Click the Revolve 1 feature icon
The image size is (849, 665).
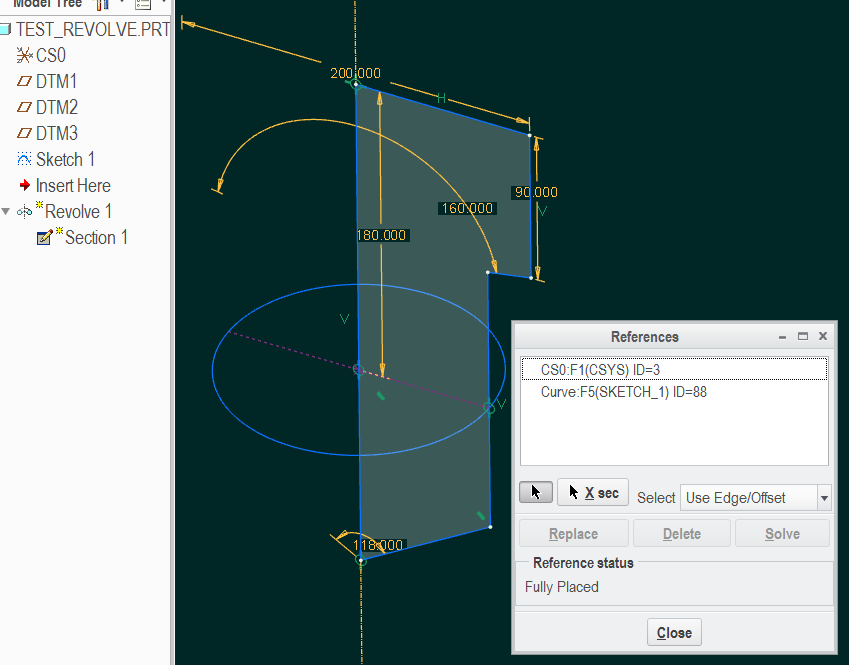[25, 211]
